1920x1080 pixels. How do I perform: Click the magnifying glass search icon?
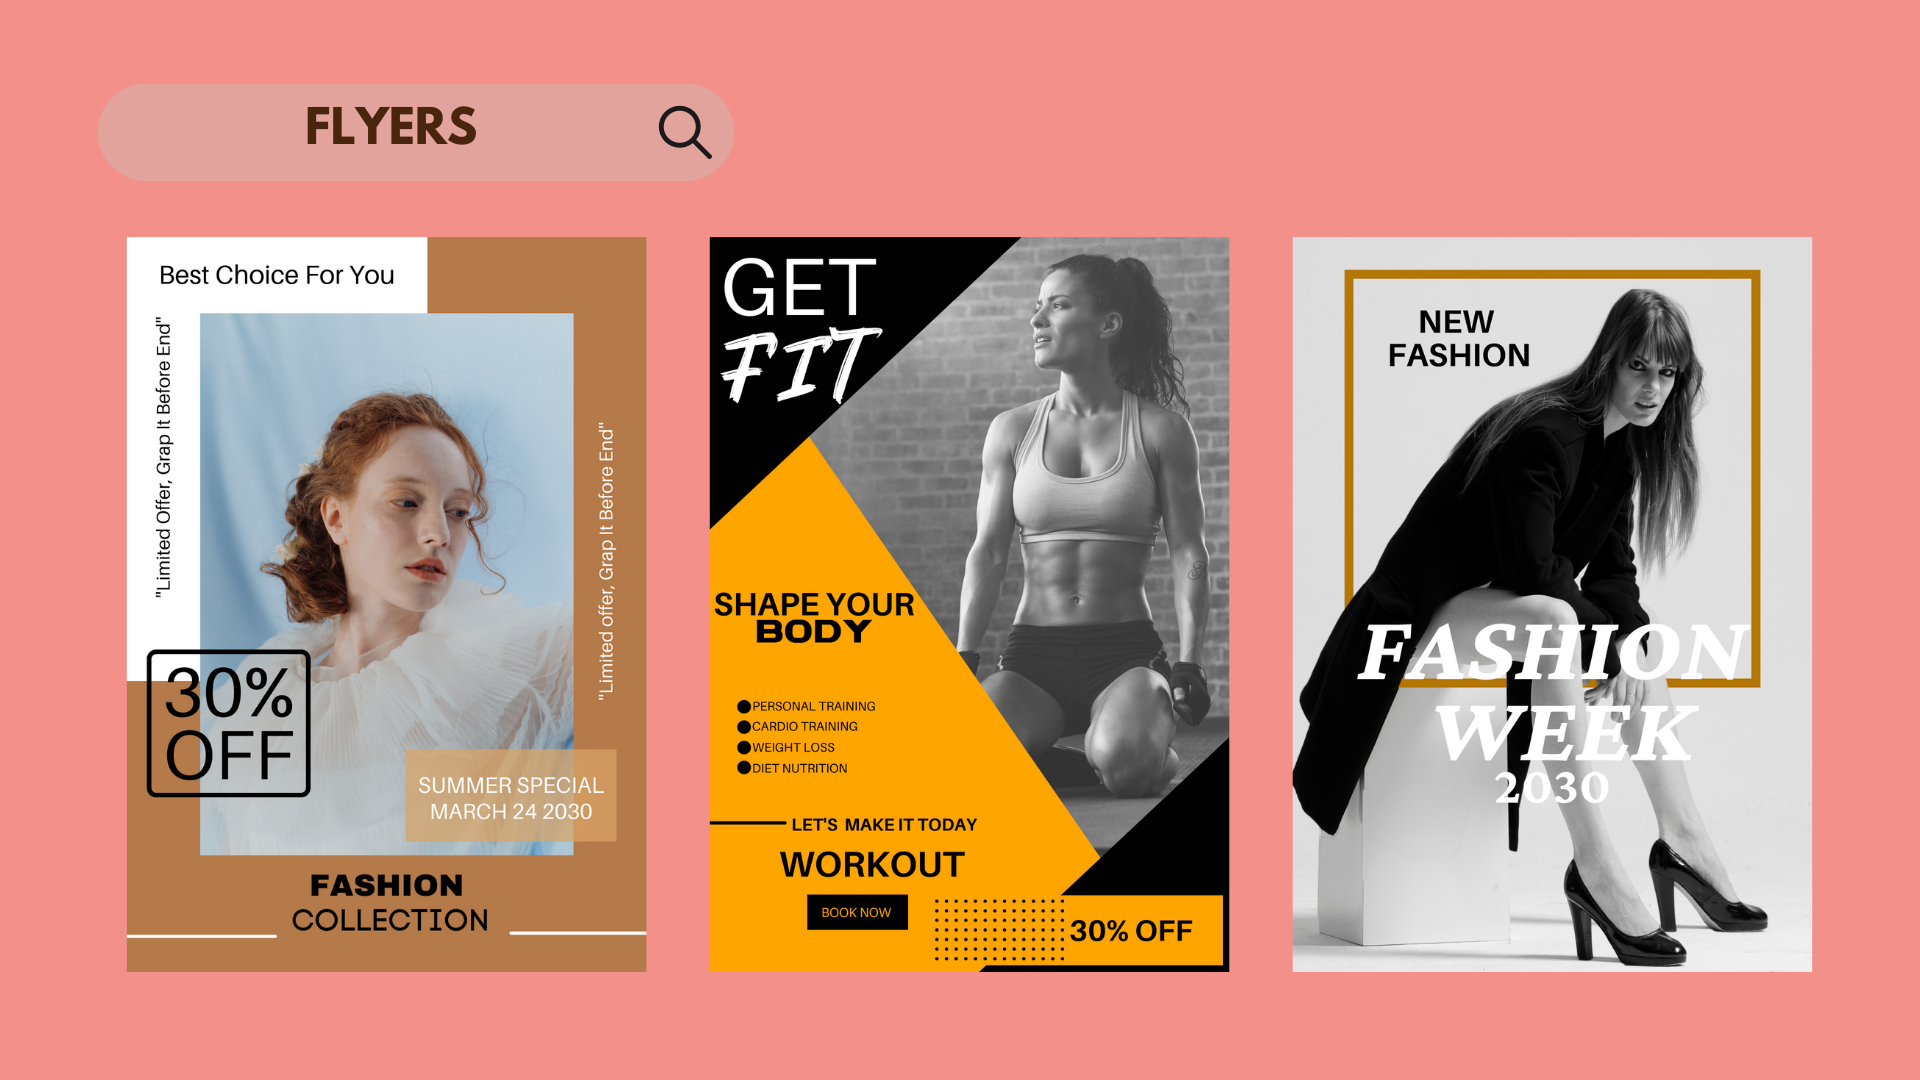pos(685,132)
